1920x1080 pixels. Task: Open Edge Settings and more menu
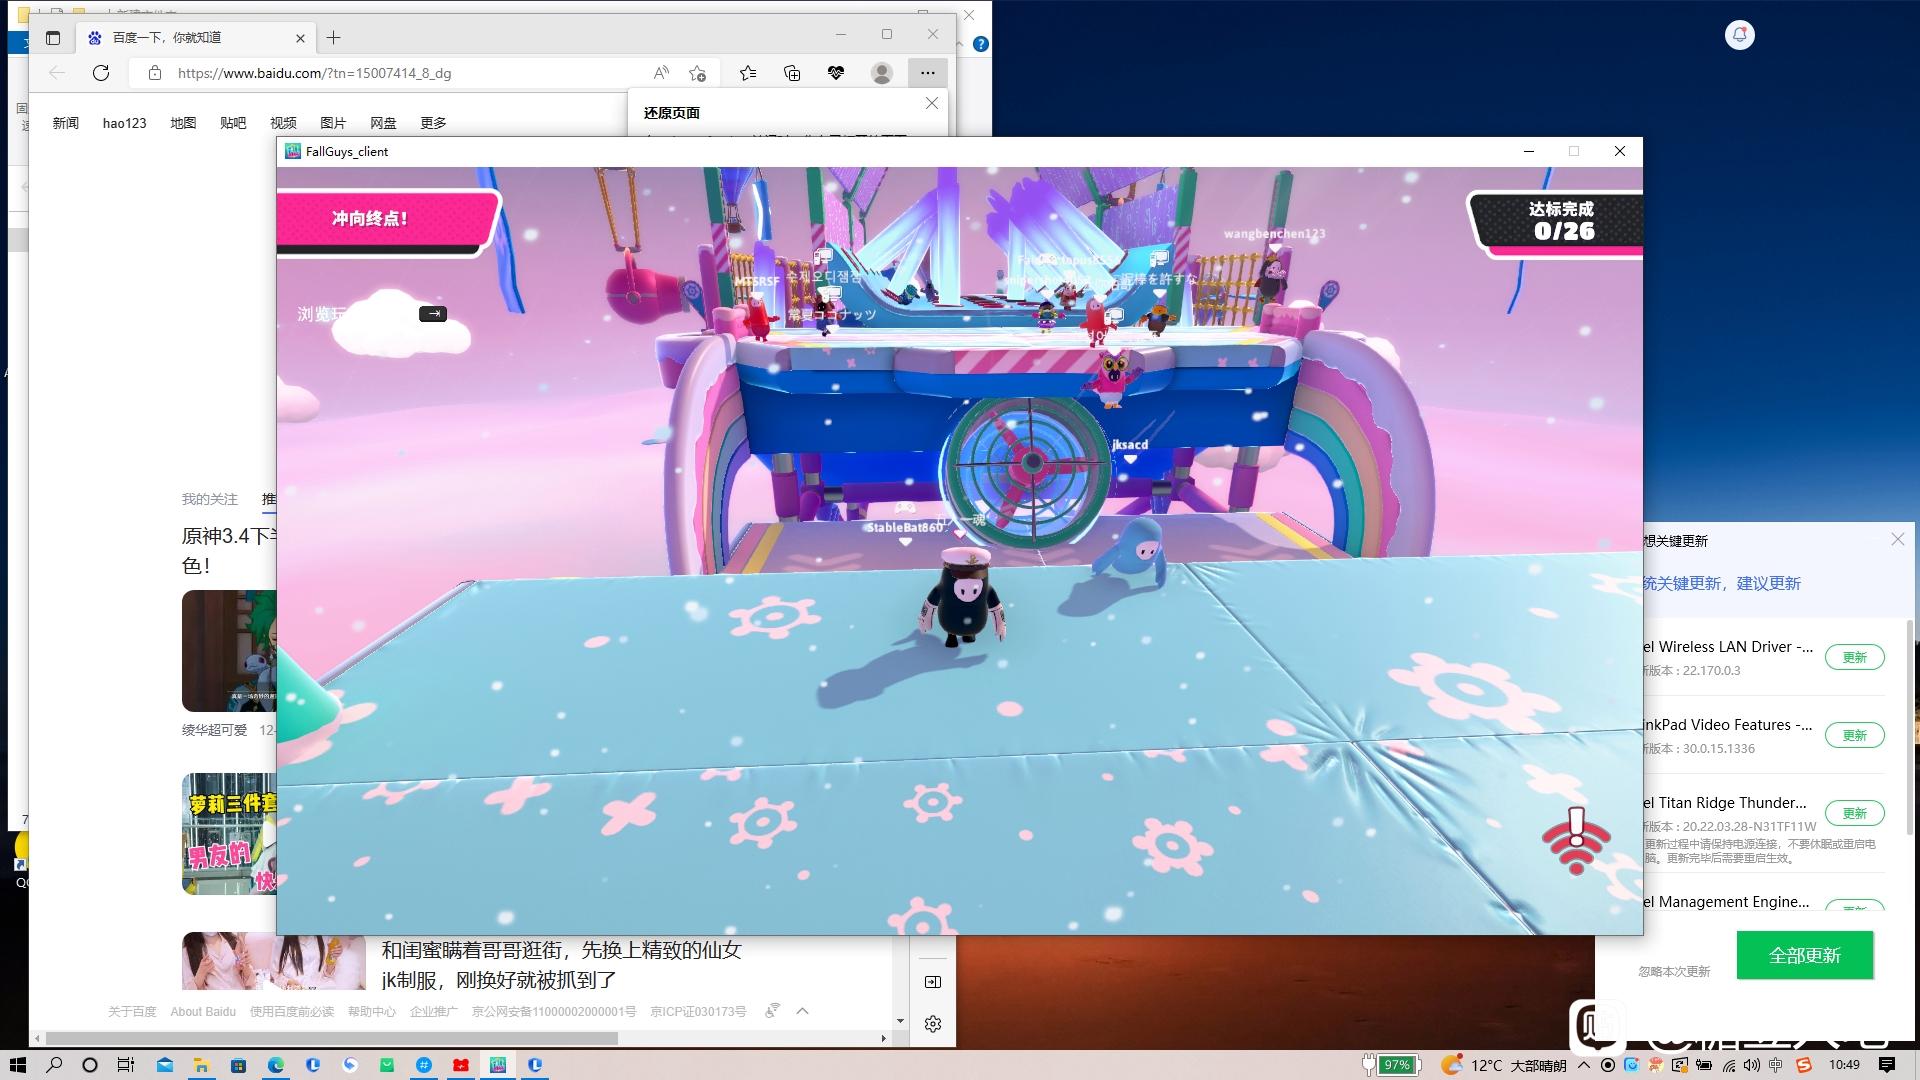point(928,73)
